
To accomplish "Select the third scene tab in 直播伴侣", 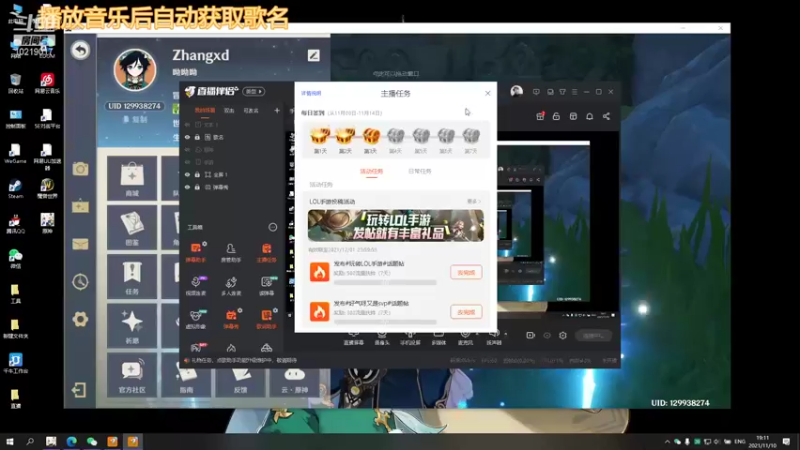I will [x=251, y=111].
